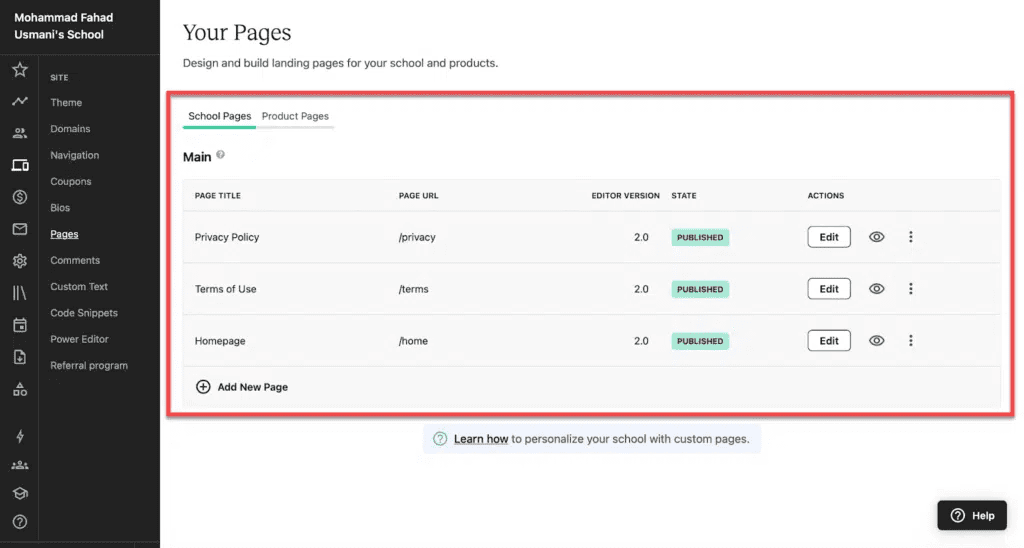Open Custom Text in the Site menu

click(79, 286)
